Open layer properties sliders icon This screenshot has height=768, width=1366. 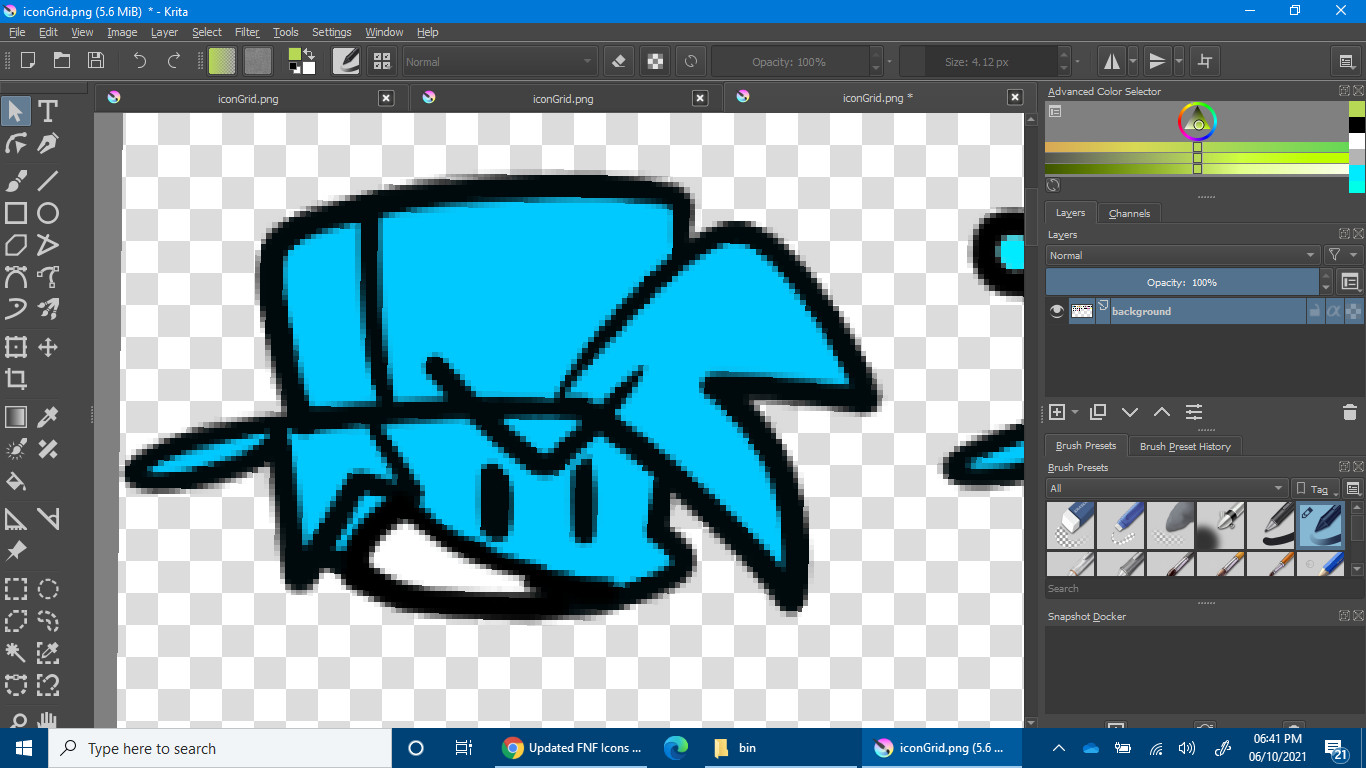click(x=1194, y=412)
